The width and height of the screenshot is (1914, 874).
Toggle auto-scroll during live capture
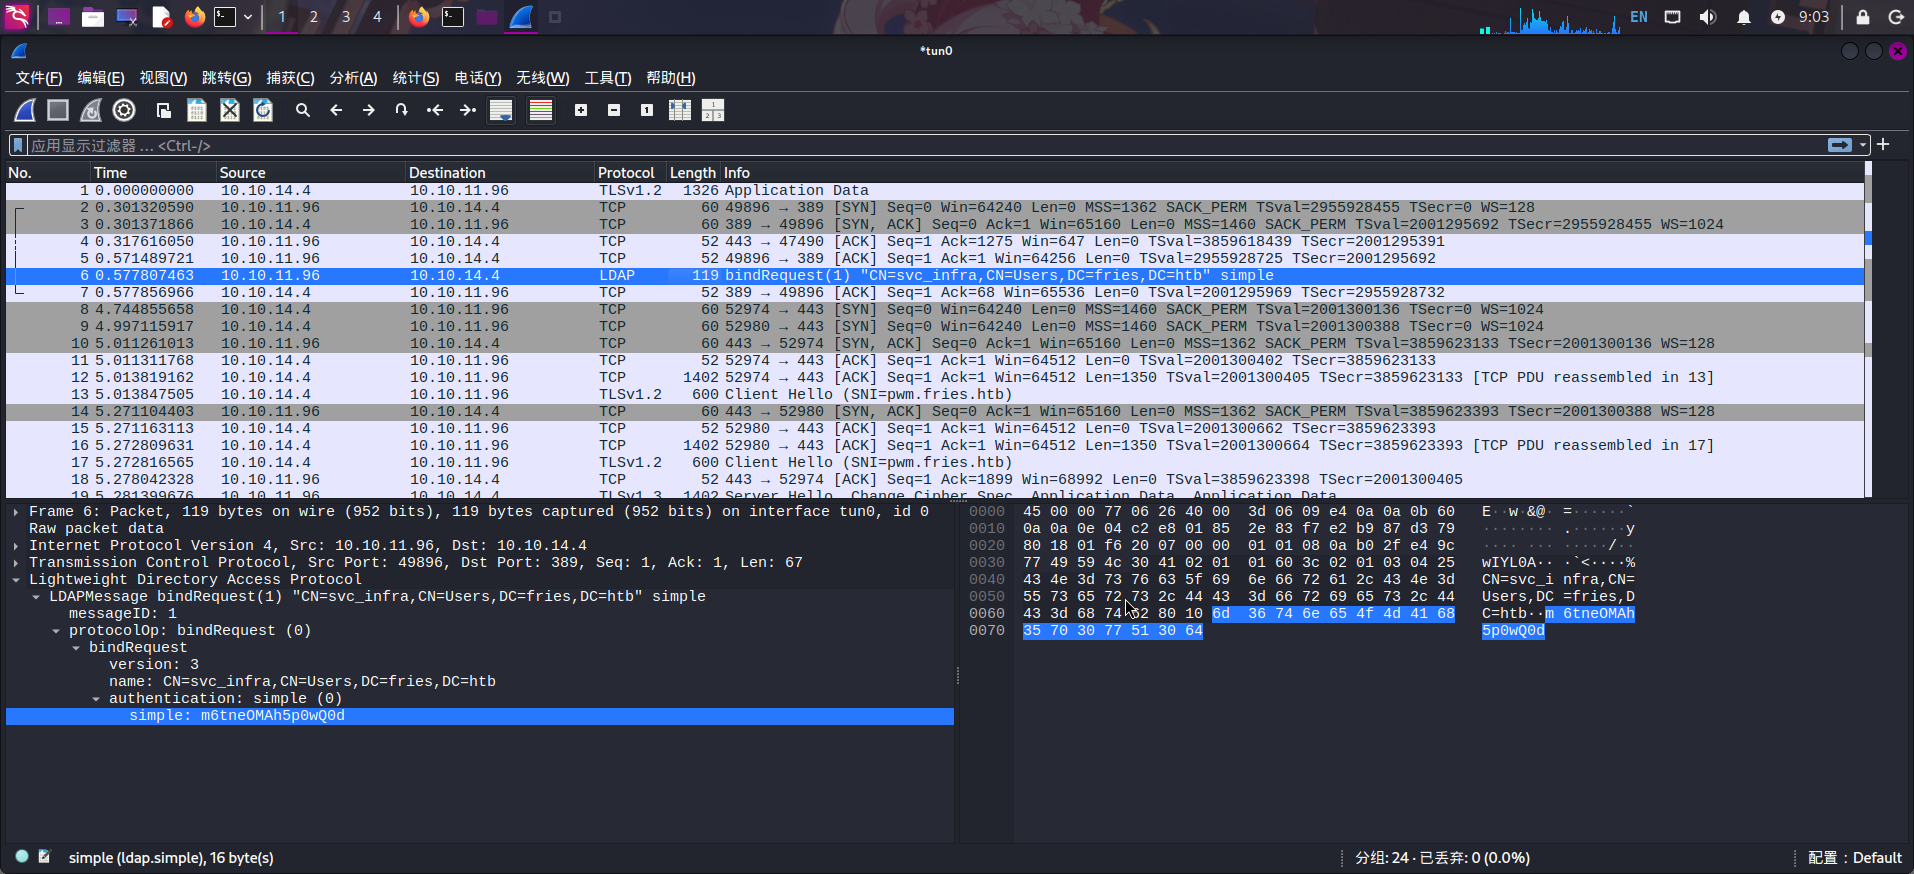(501, 110)
